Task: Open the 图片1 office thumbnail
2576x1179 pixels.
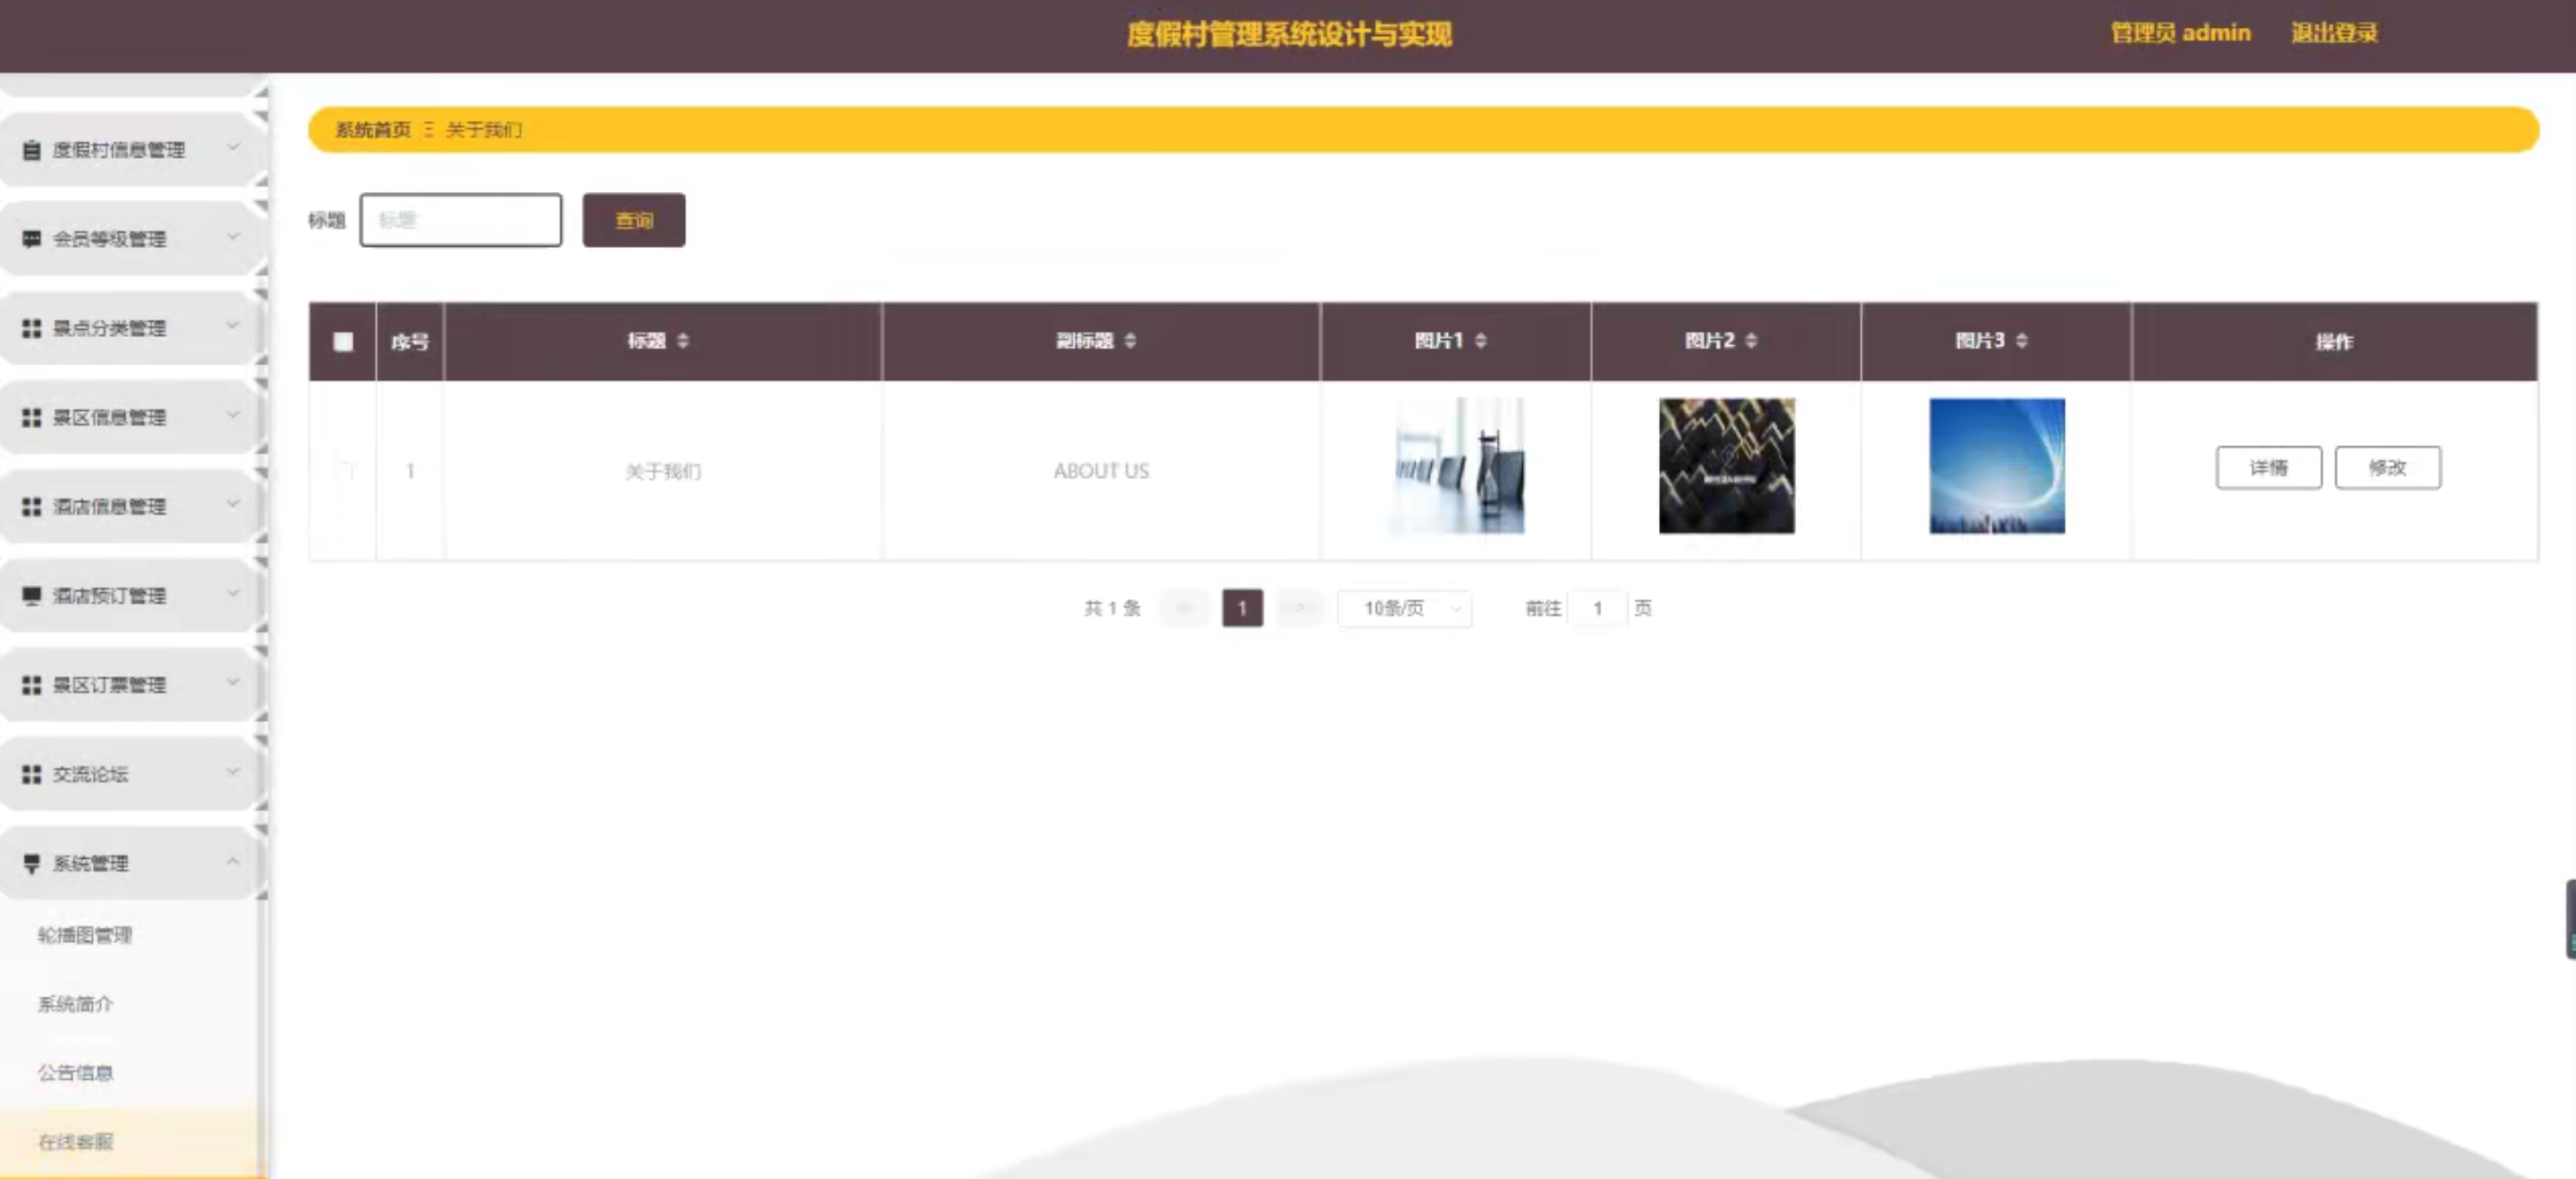Action: tap(1459, 466)
